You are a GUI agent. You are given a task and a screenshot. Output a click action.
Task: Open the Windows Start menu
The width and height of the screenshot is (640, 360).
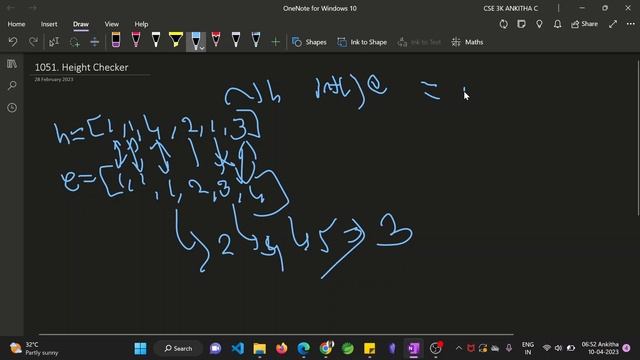point(140,348)
